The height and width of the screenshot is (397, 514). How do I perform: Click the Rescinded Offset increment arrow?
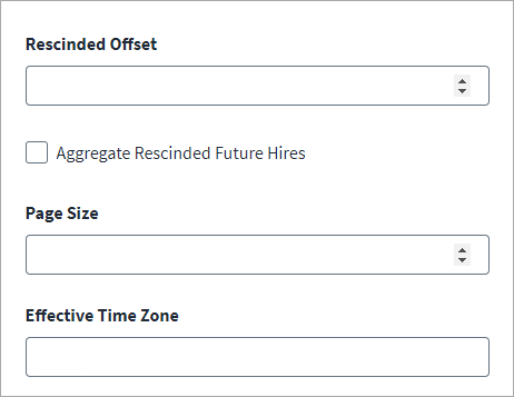point(462,81)
